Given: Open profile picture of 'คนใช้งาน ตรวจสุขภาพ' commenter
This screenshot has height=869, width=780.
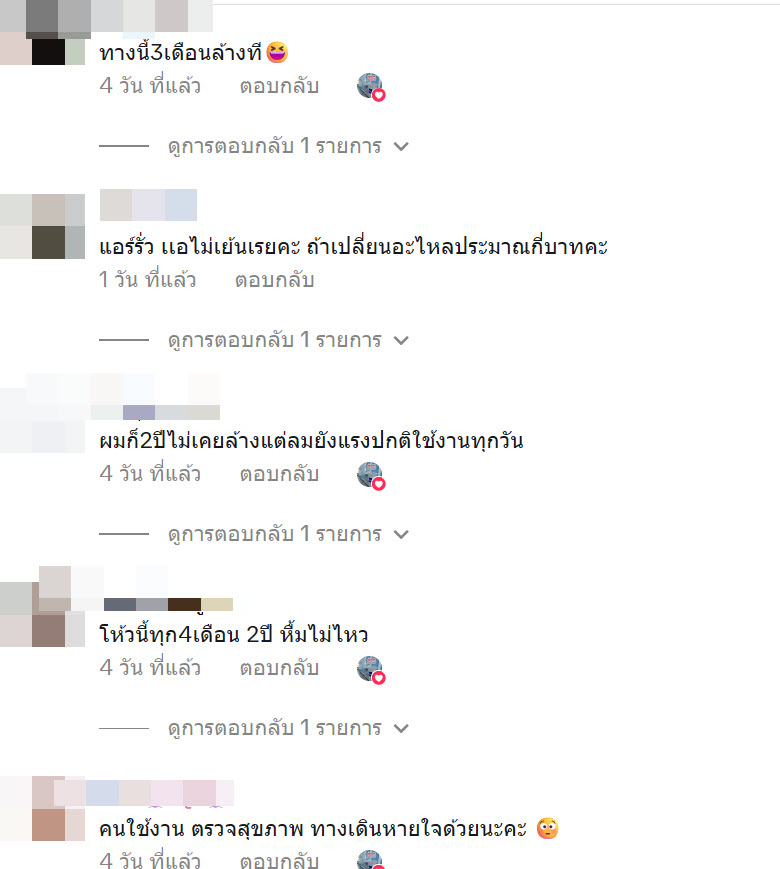Looking at the screenshot, I should click(43, 808).
